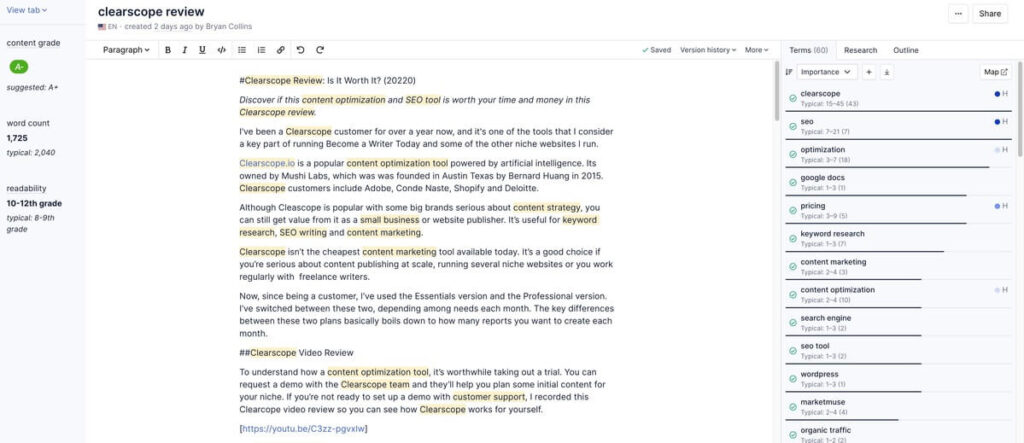Viewport: 1024px width, 443px height.
Task: Download the terms list
Action: tap(887, 72)
